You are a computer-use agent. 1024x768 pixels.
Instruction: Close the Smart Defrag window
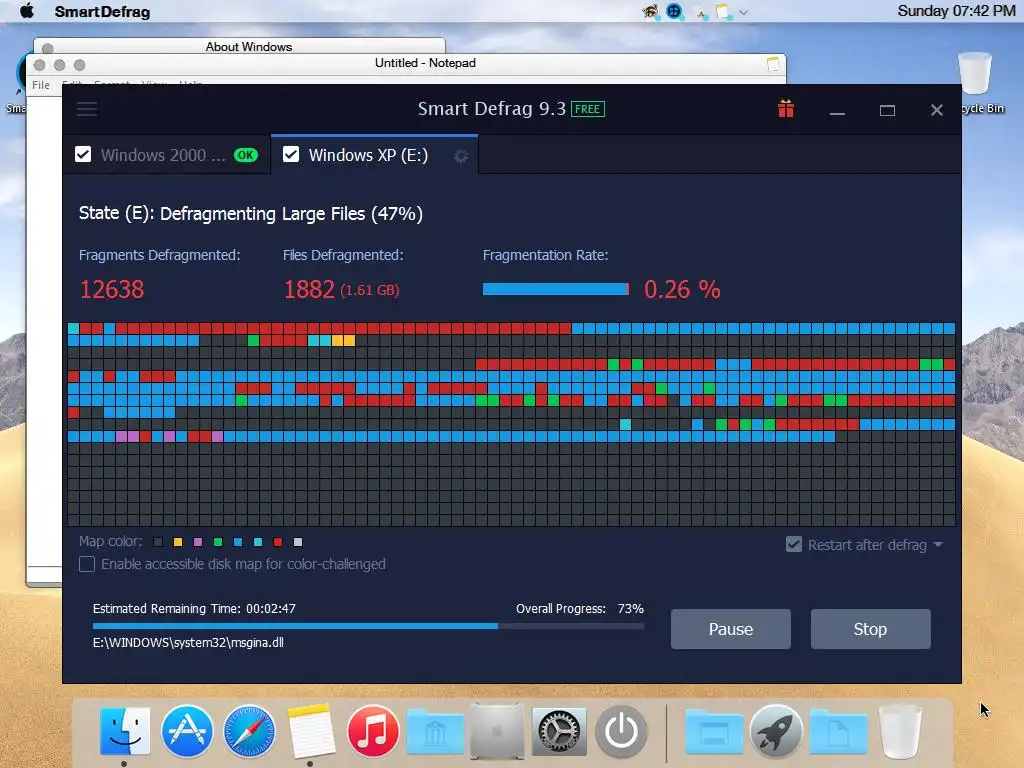pyautogui.click(x=936, y=110)
